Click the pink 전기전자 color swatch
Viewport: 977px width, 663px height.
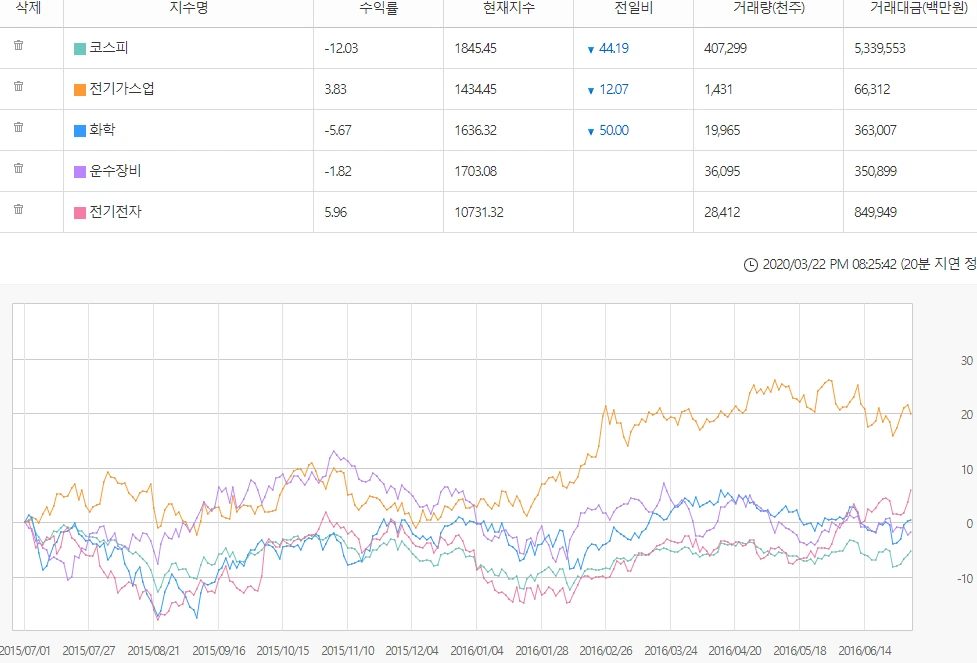[x=80, y=213]
